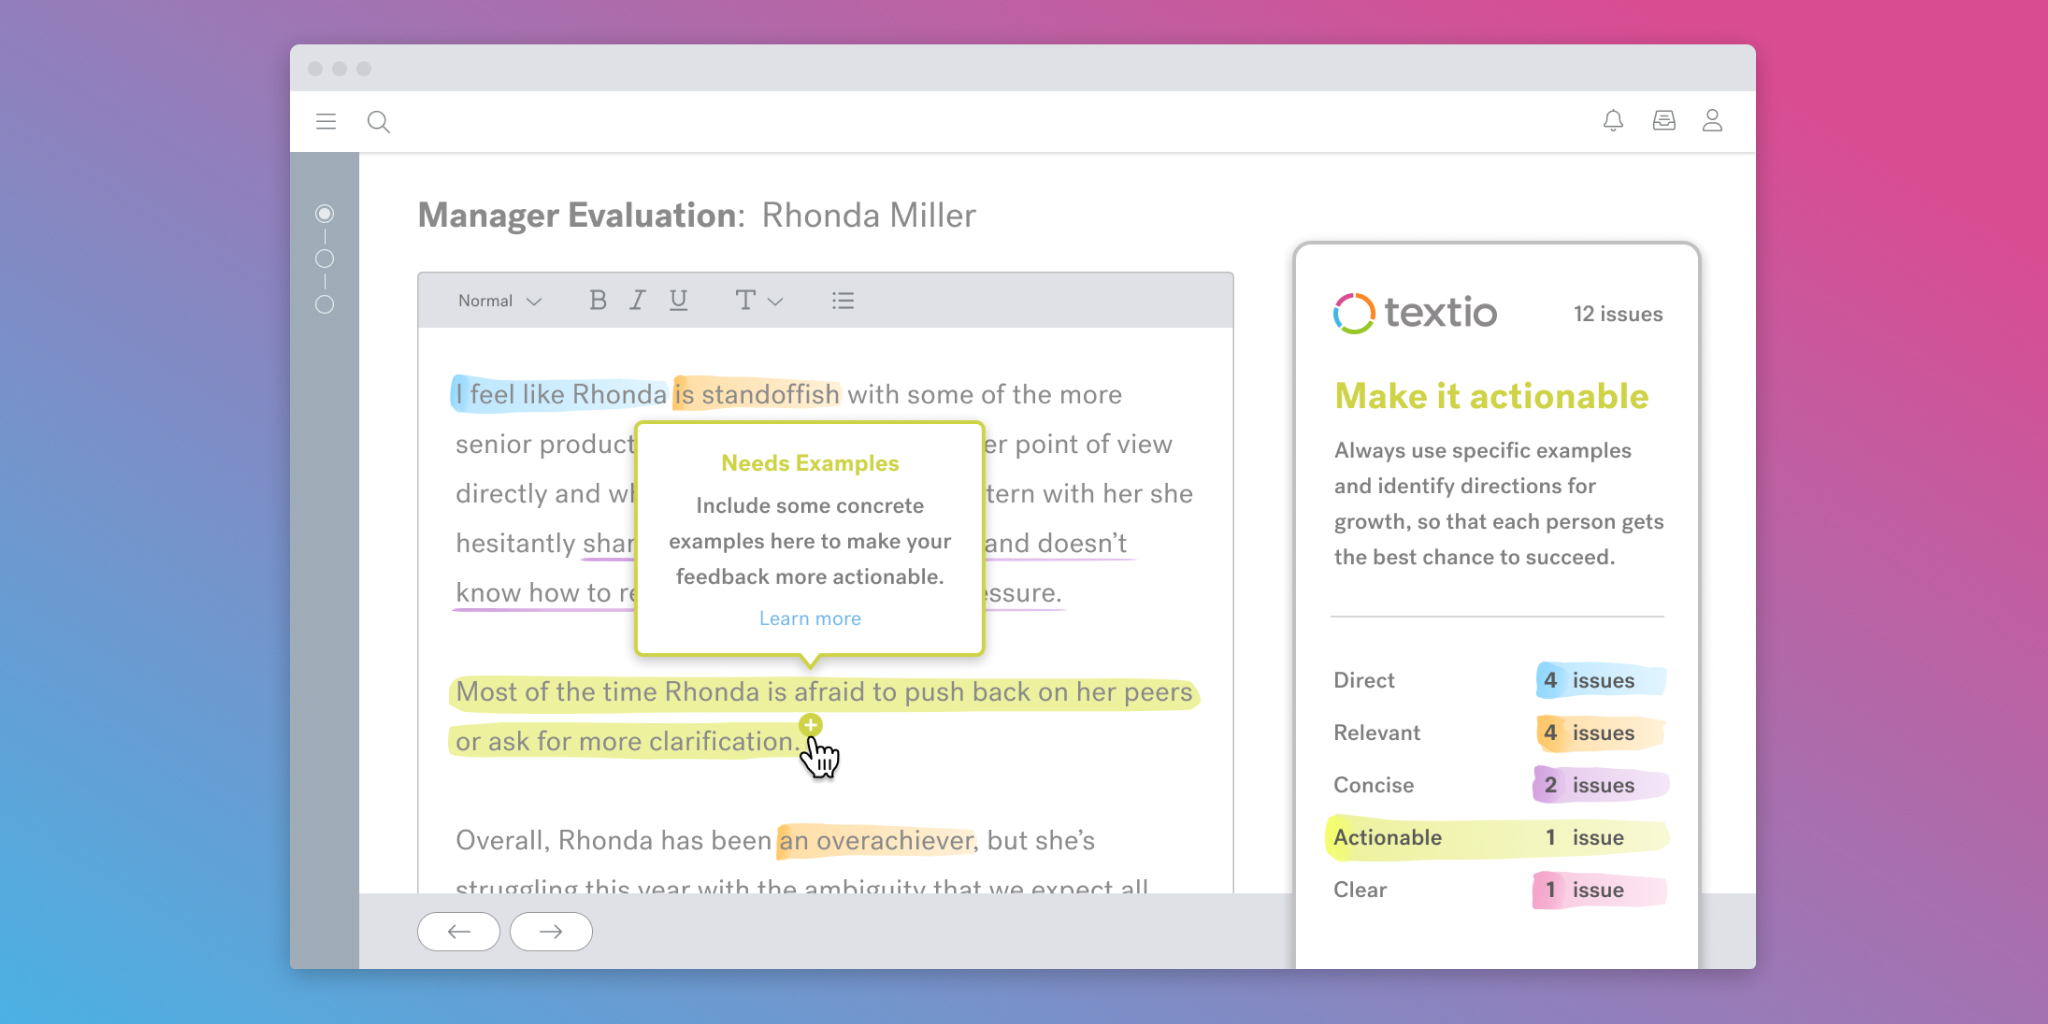Click the forward arrow navigation button
Image resolution: width=2048 pixels, height=1024 pixels.
[551, 931]
